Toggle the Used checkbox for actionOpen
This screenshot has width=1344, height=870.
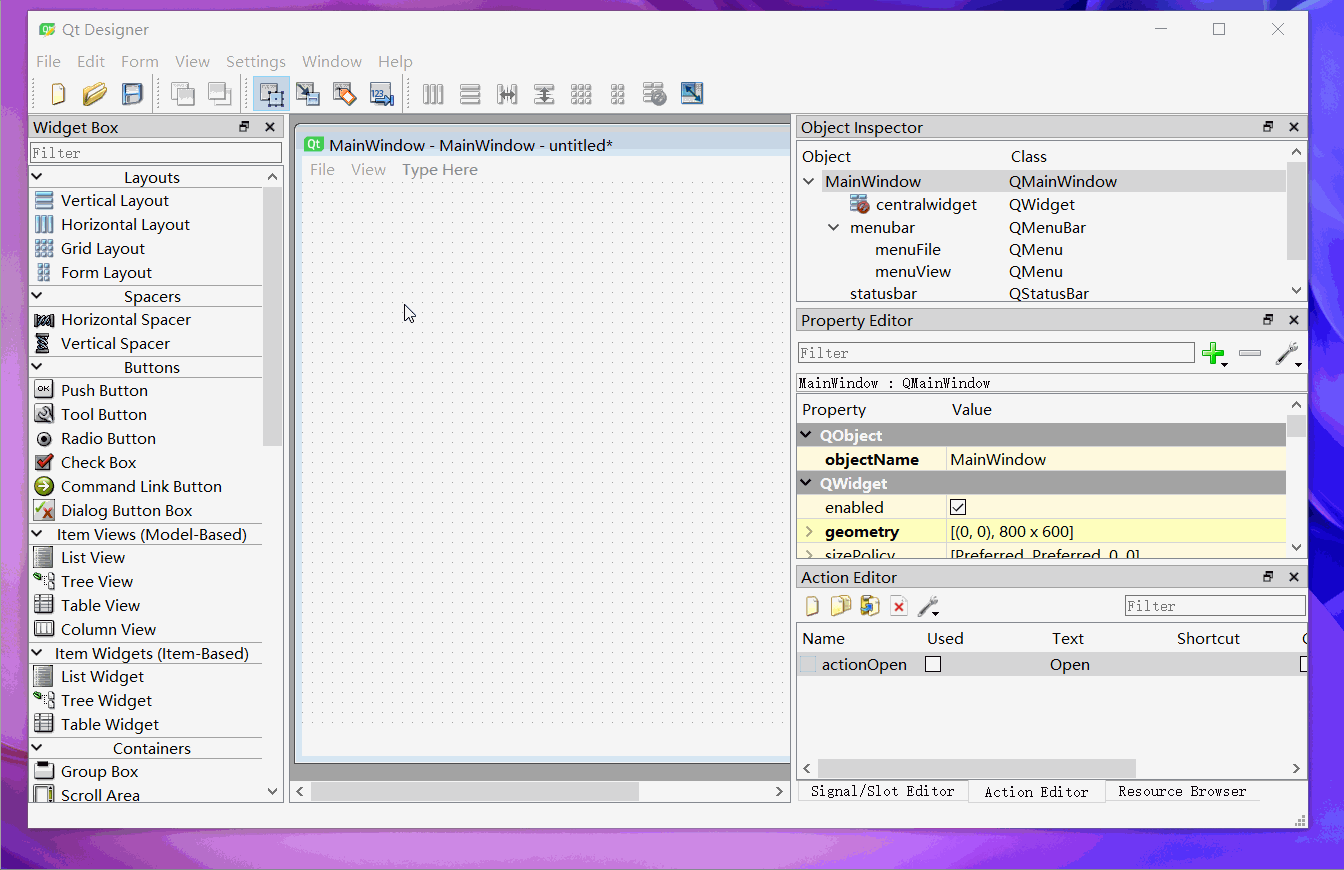click(933, 664)
